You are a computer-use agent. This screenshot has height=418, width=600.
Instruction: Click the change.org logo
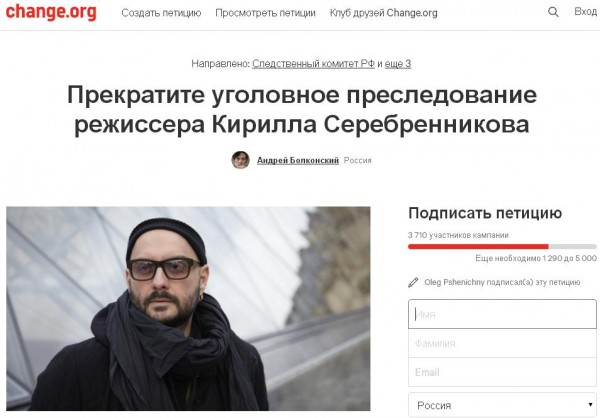click(x=51, y=12)
